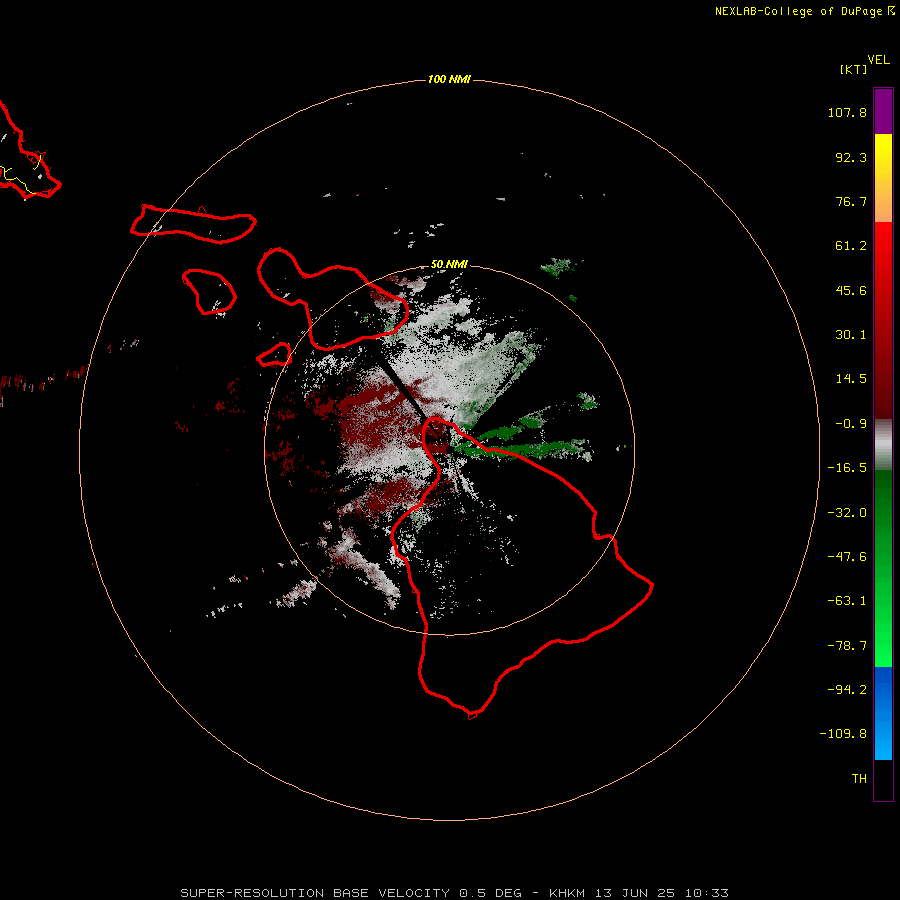Click the -78.7 scale value

(847, 646)
